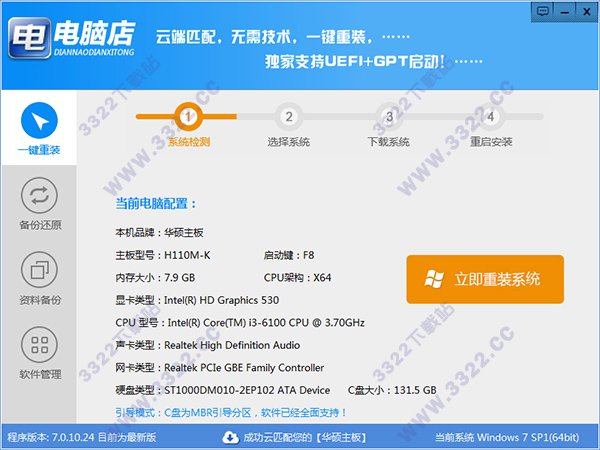The image size is (600, 450).
Task: Click the 资料备份 sidebar label
Action: (41, 300)
